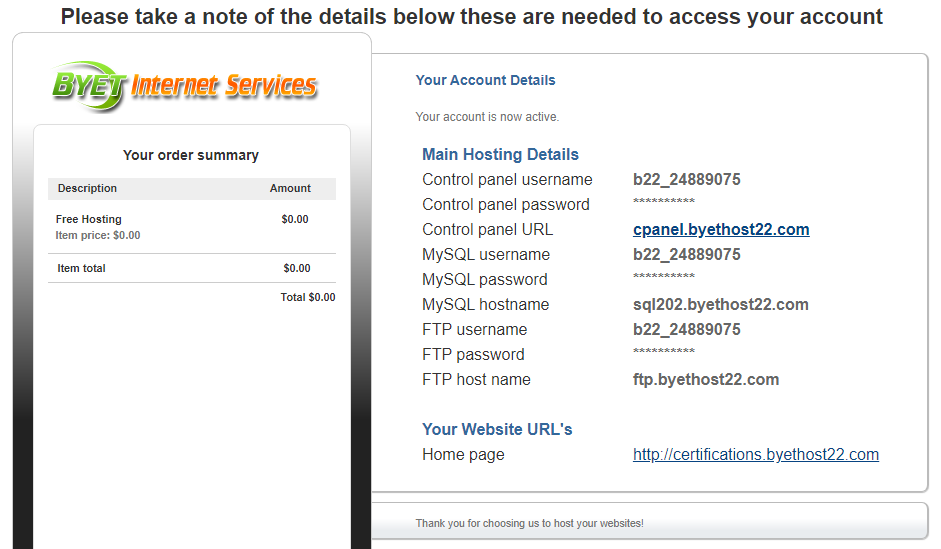Open the certifications.byethost22.com home page link
The image size is (941, 549).
click(756, 455)
